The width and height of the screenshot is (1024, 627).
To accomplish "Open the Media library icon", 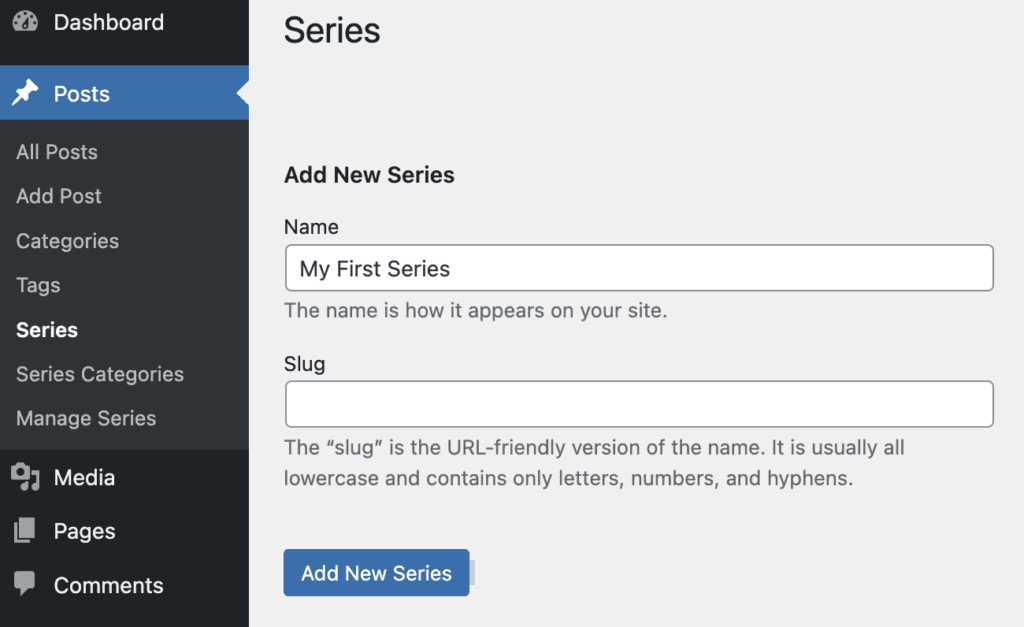I will pos(24,477).
